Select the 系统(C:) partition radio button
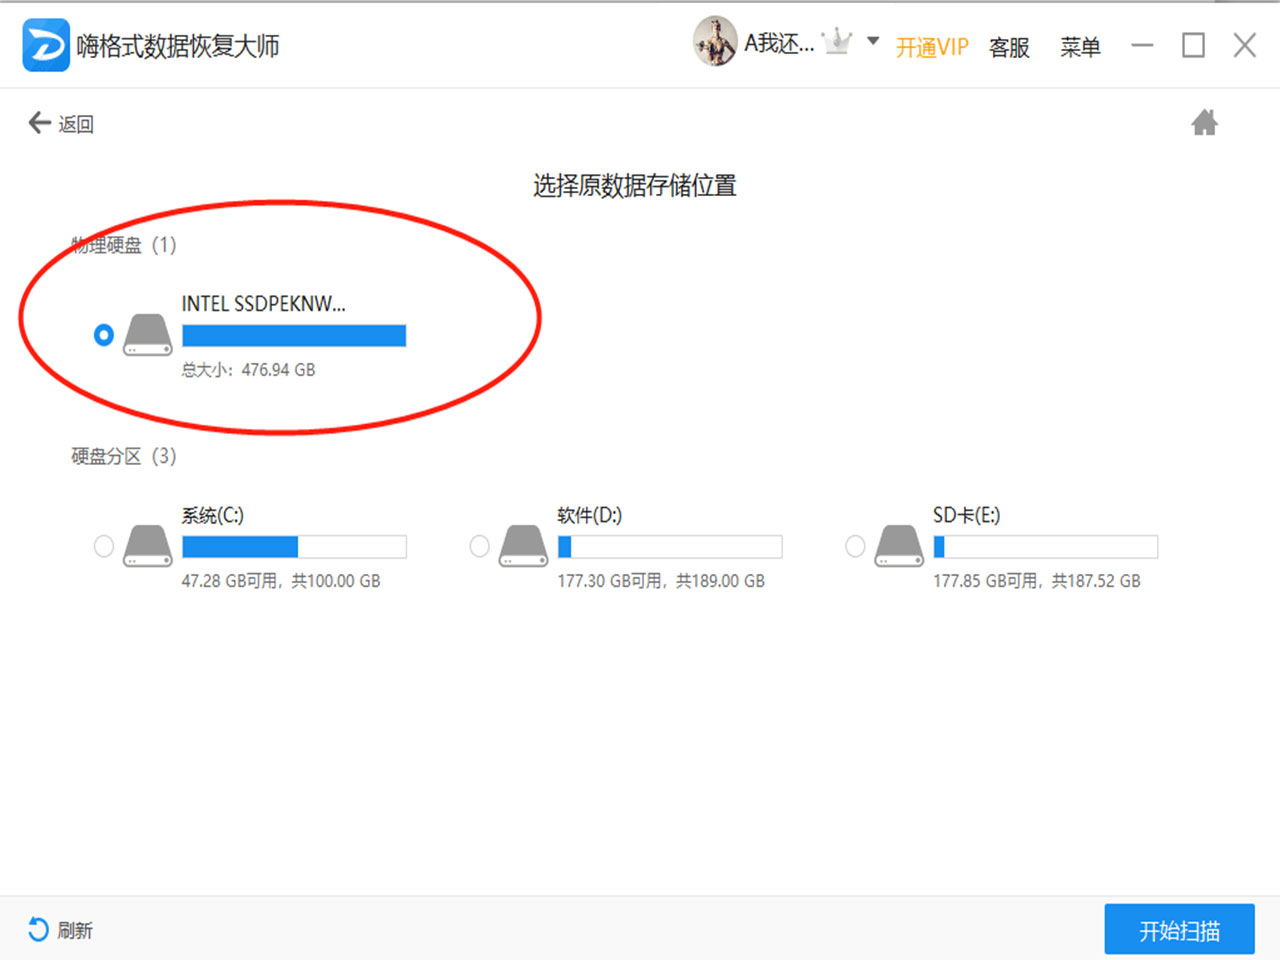1280x960 pixels. (x=103, y=546)
